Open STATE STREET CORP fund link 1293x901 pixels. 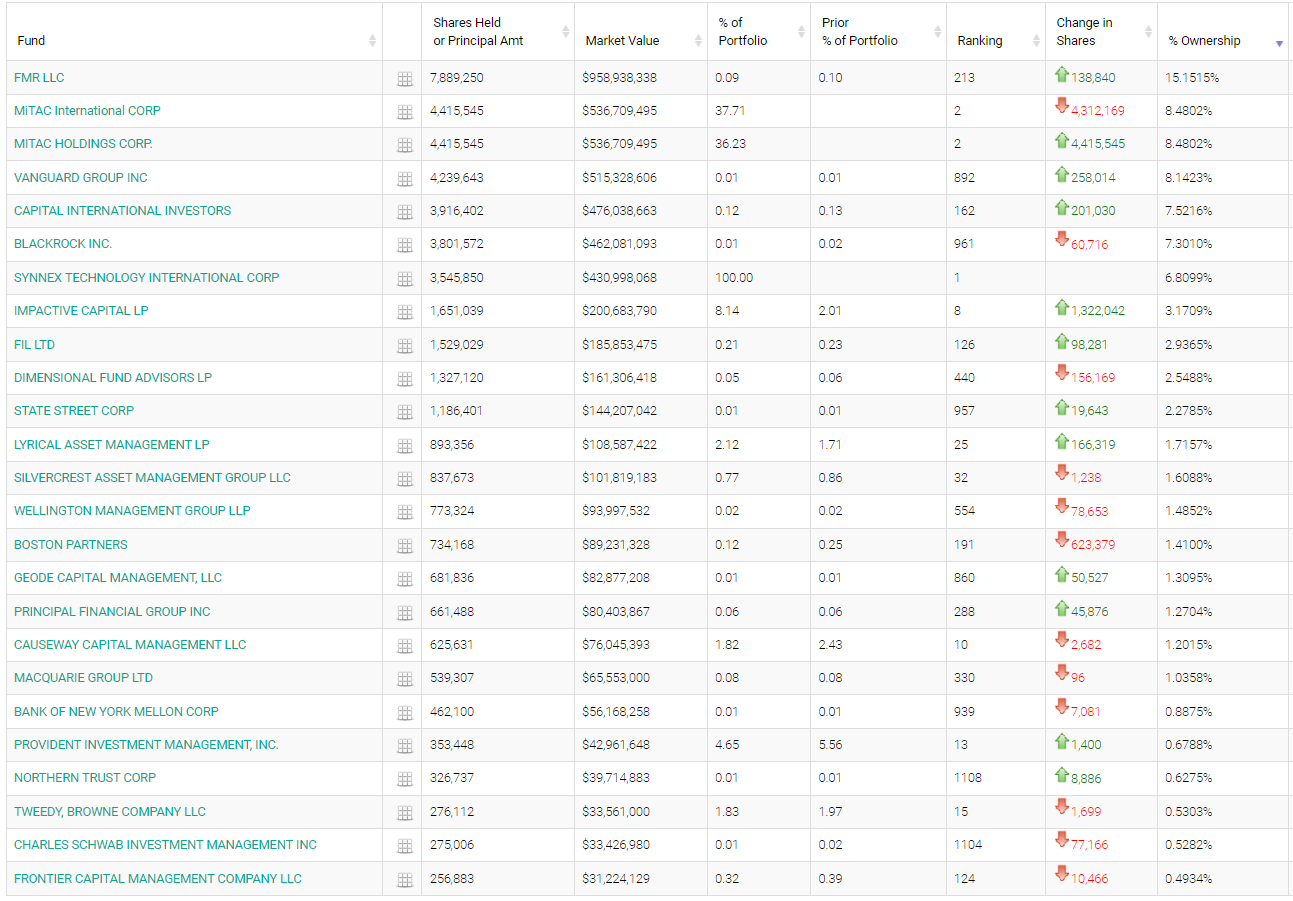coord(74,411)
